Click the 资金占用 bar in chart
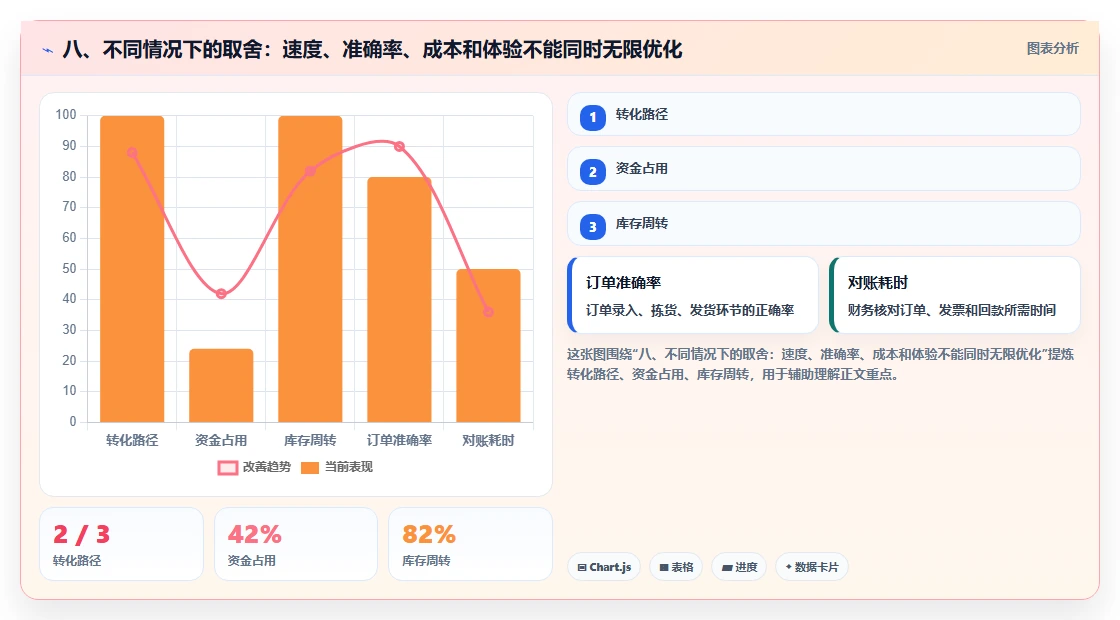 click(x=221, y=386)
